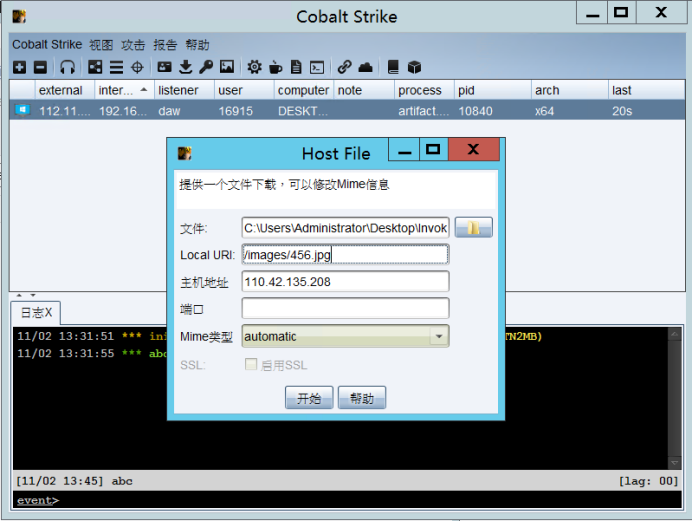Viewport: 692px width, 521px height.
Task: Open downloads arrow icon in toolbar
Action: click(x=186, y=67)
